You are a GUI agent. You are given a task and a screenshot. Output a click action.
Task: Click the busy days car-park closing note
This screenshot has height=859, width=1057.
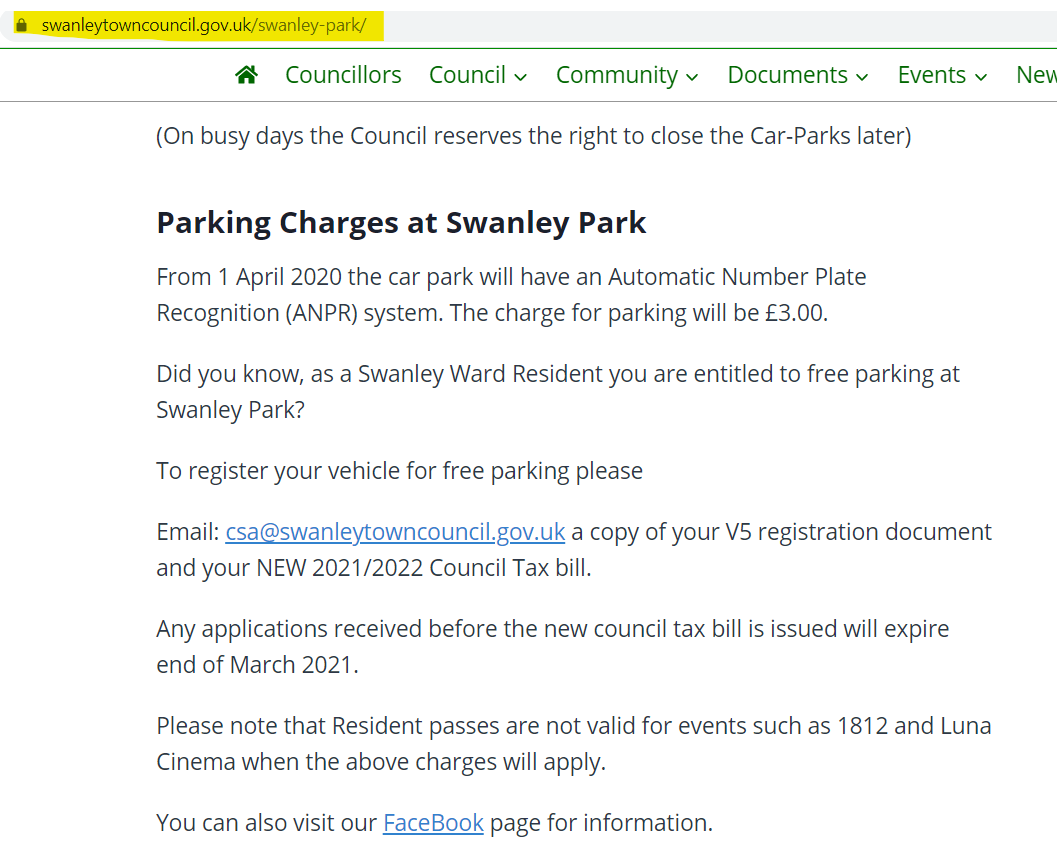pyautogui.click(x=533, y=136)
